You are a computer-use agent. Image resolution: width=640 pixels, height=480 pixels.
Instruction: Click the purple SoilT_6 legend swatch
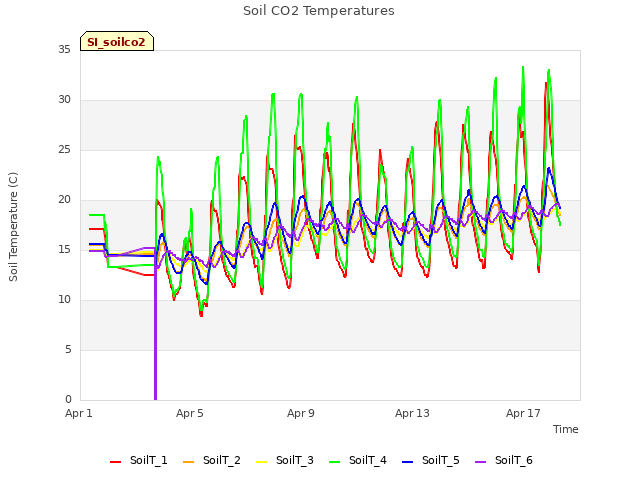coord(481,462)
